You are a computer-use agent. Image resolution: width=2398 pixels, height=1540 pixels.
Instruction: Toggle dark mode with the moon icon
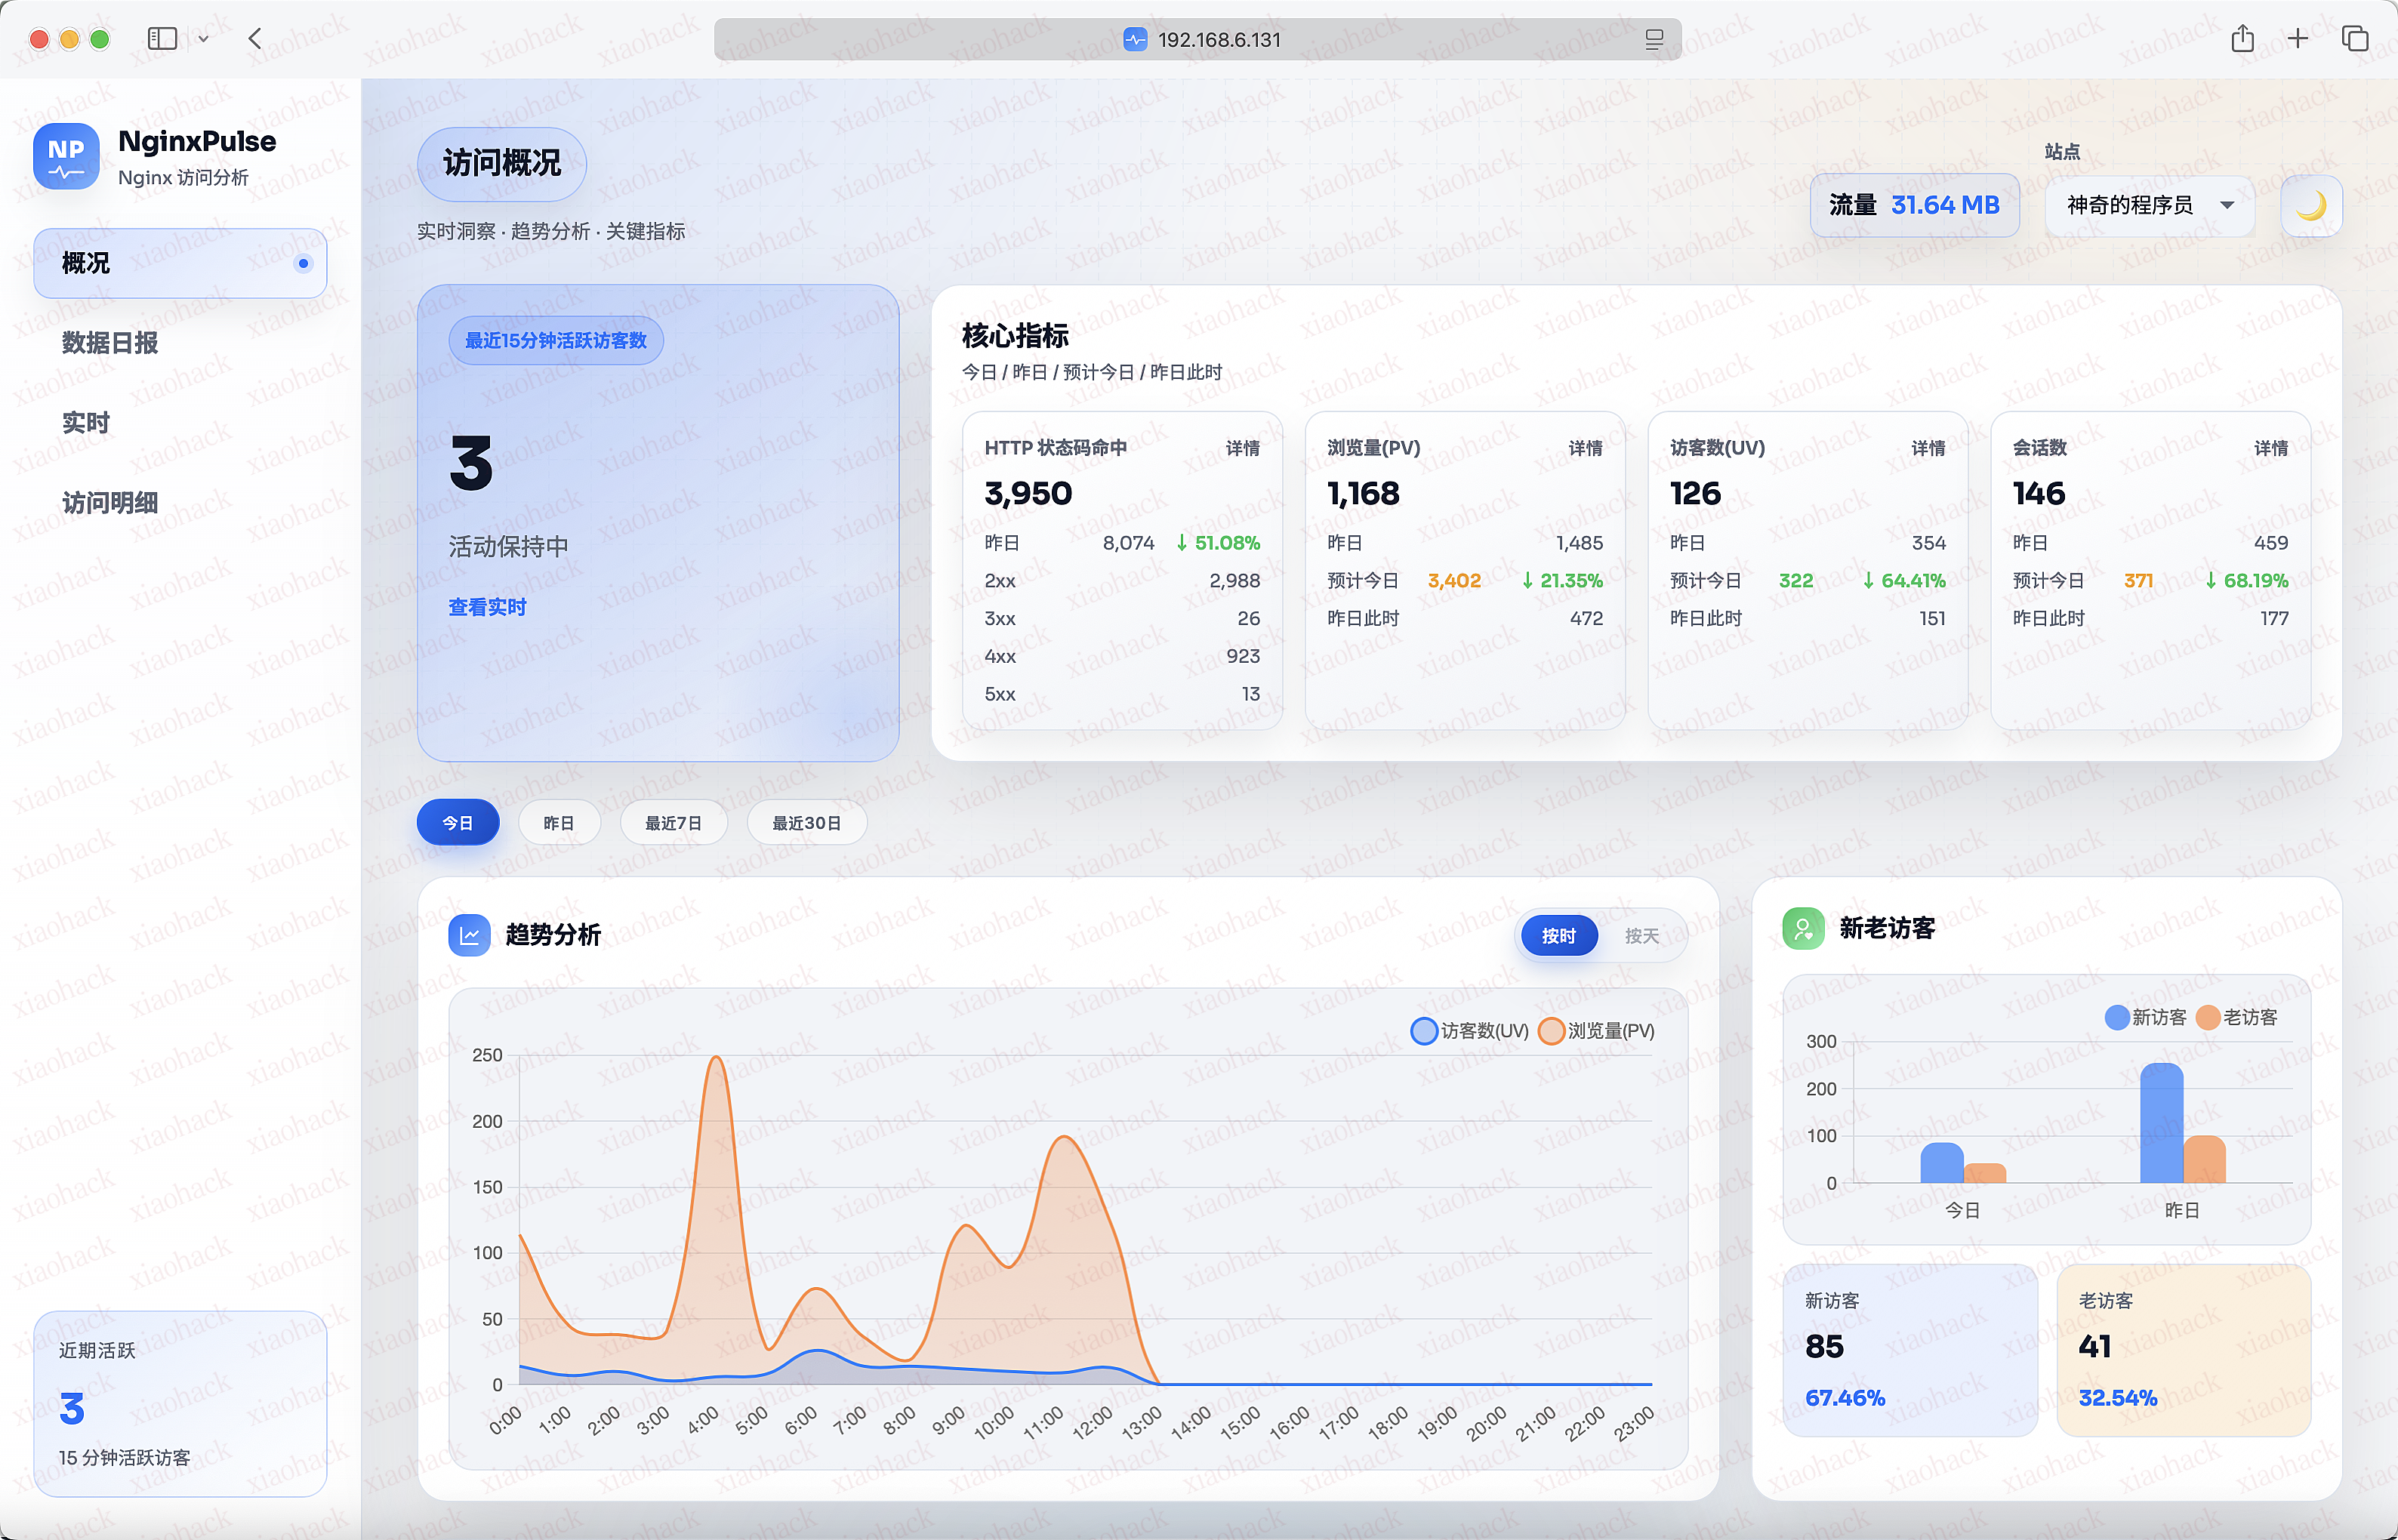click(x=2311, y=206)
